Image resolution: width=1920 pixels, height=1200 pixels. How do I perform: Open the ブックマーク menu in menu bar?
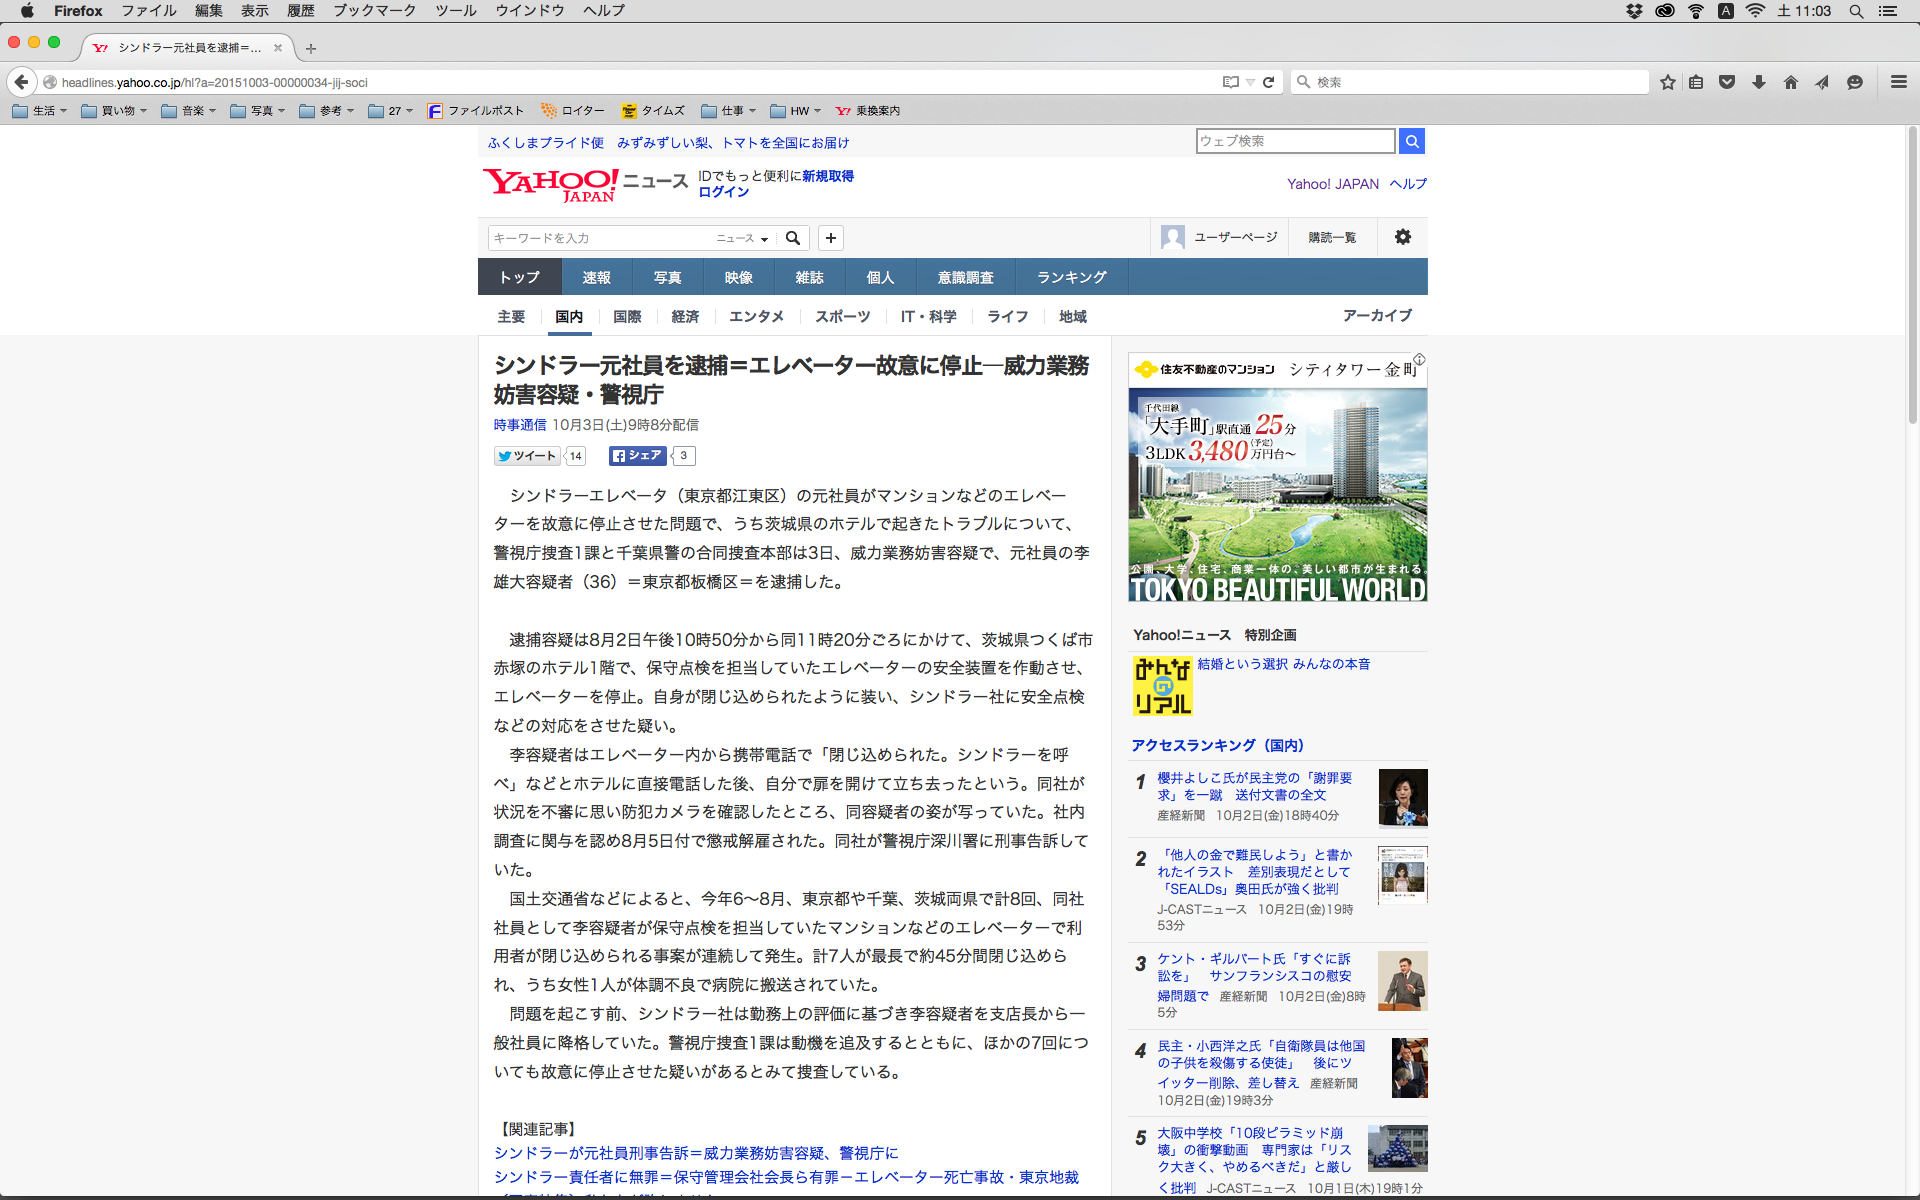(x=374, y=11)
